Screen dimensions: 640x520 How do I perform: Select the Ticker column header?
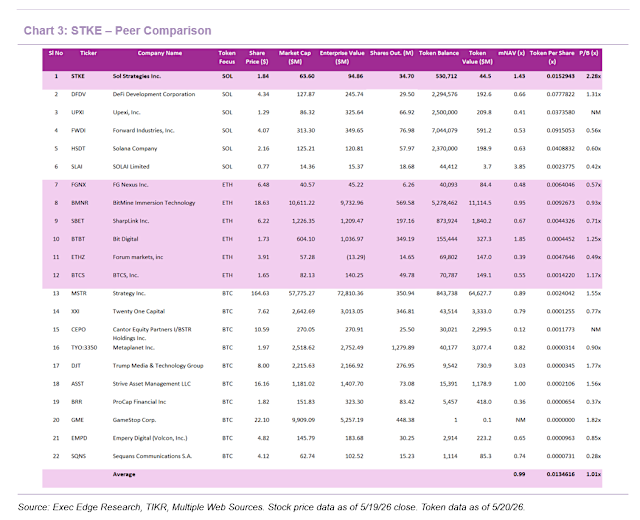[x=88, y=53]
